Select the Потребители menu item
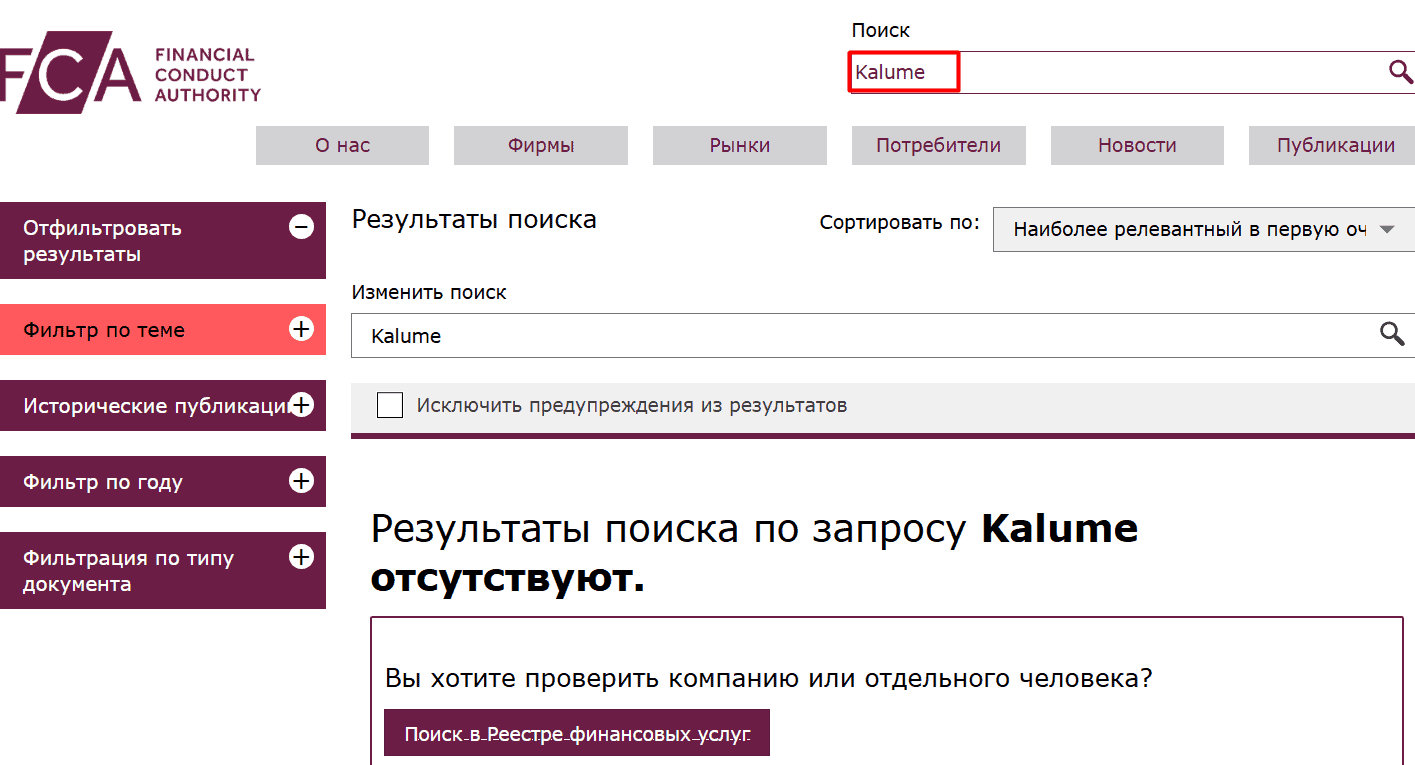 (x=938, y=145)
